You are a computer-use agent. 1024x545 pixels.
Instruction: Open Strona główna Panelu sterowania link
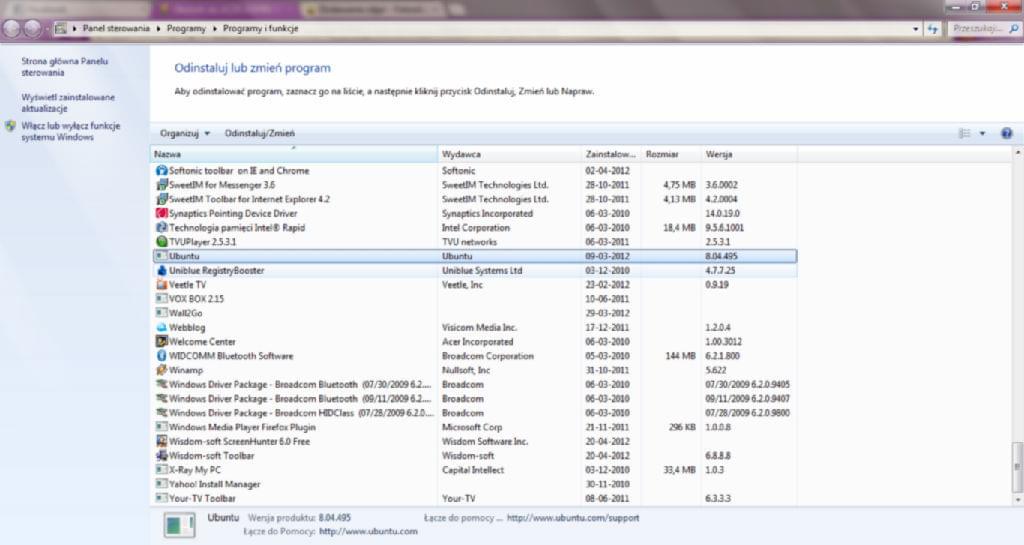(65, 67)
